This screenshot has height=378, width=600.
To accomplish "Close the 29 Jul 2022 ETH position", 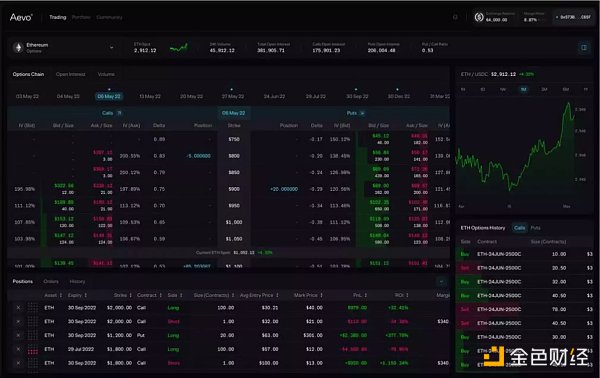I will pyautogui.click(x=18, y=349).
